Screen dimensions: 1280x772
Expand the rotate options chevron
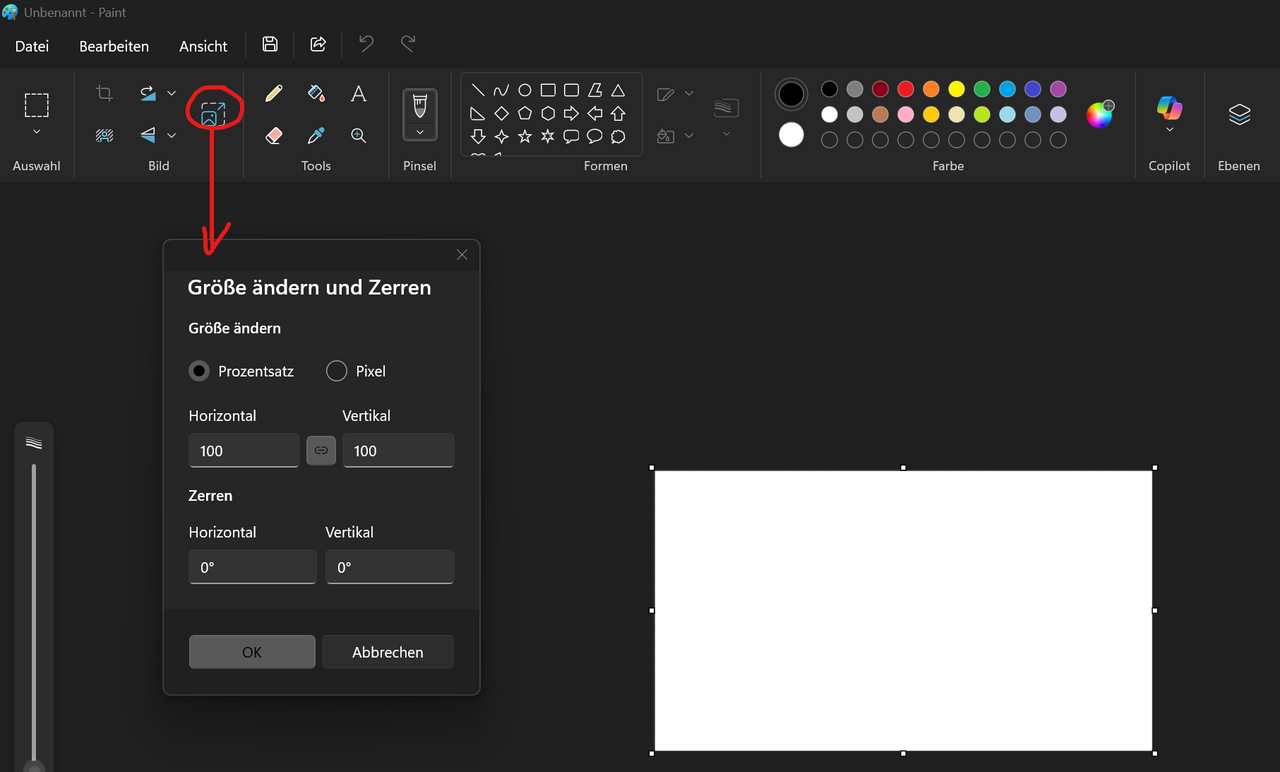172,93
